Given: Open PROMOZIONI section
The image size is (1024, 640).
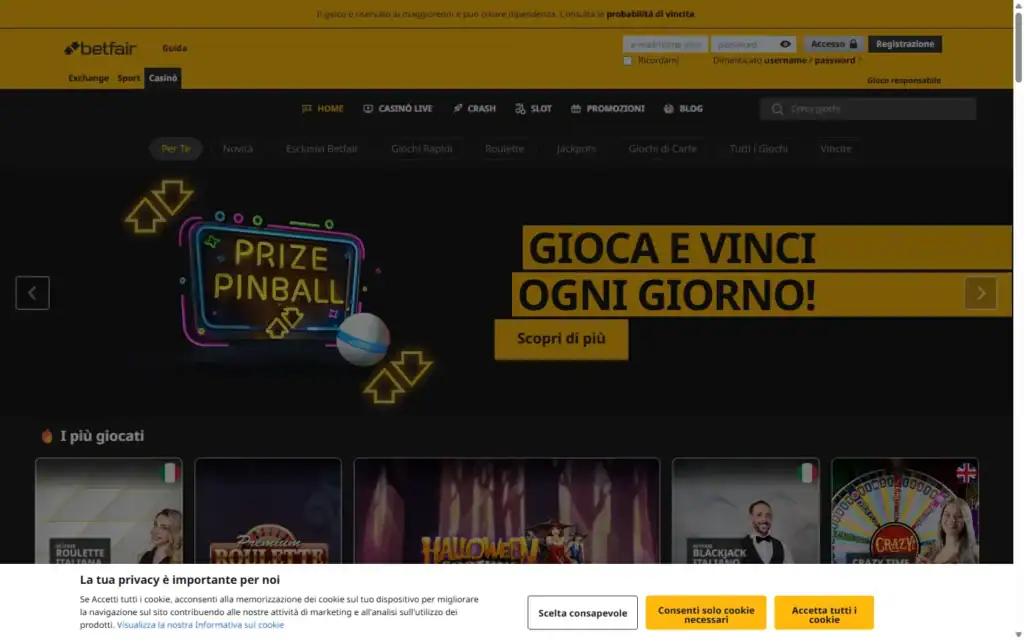Looking at the screenshot, I should (608, 108).
